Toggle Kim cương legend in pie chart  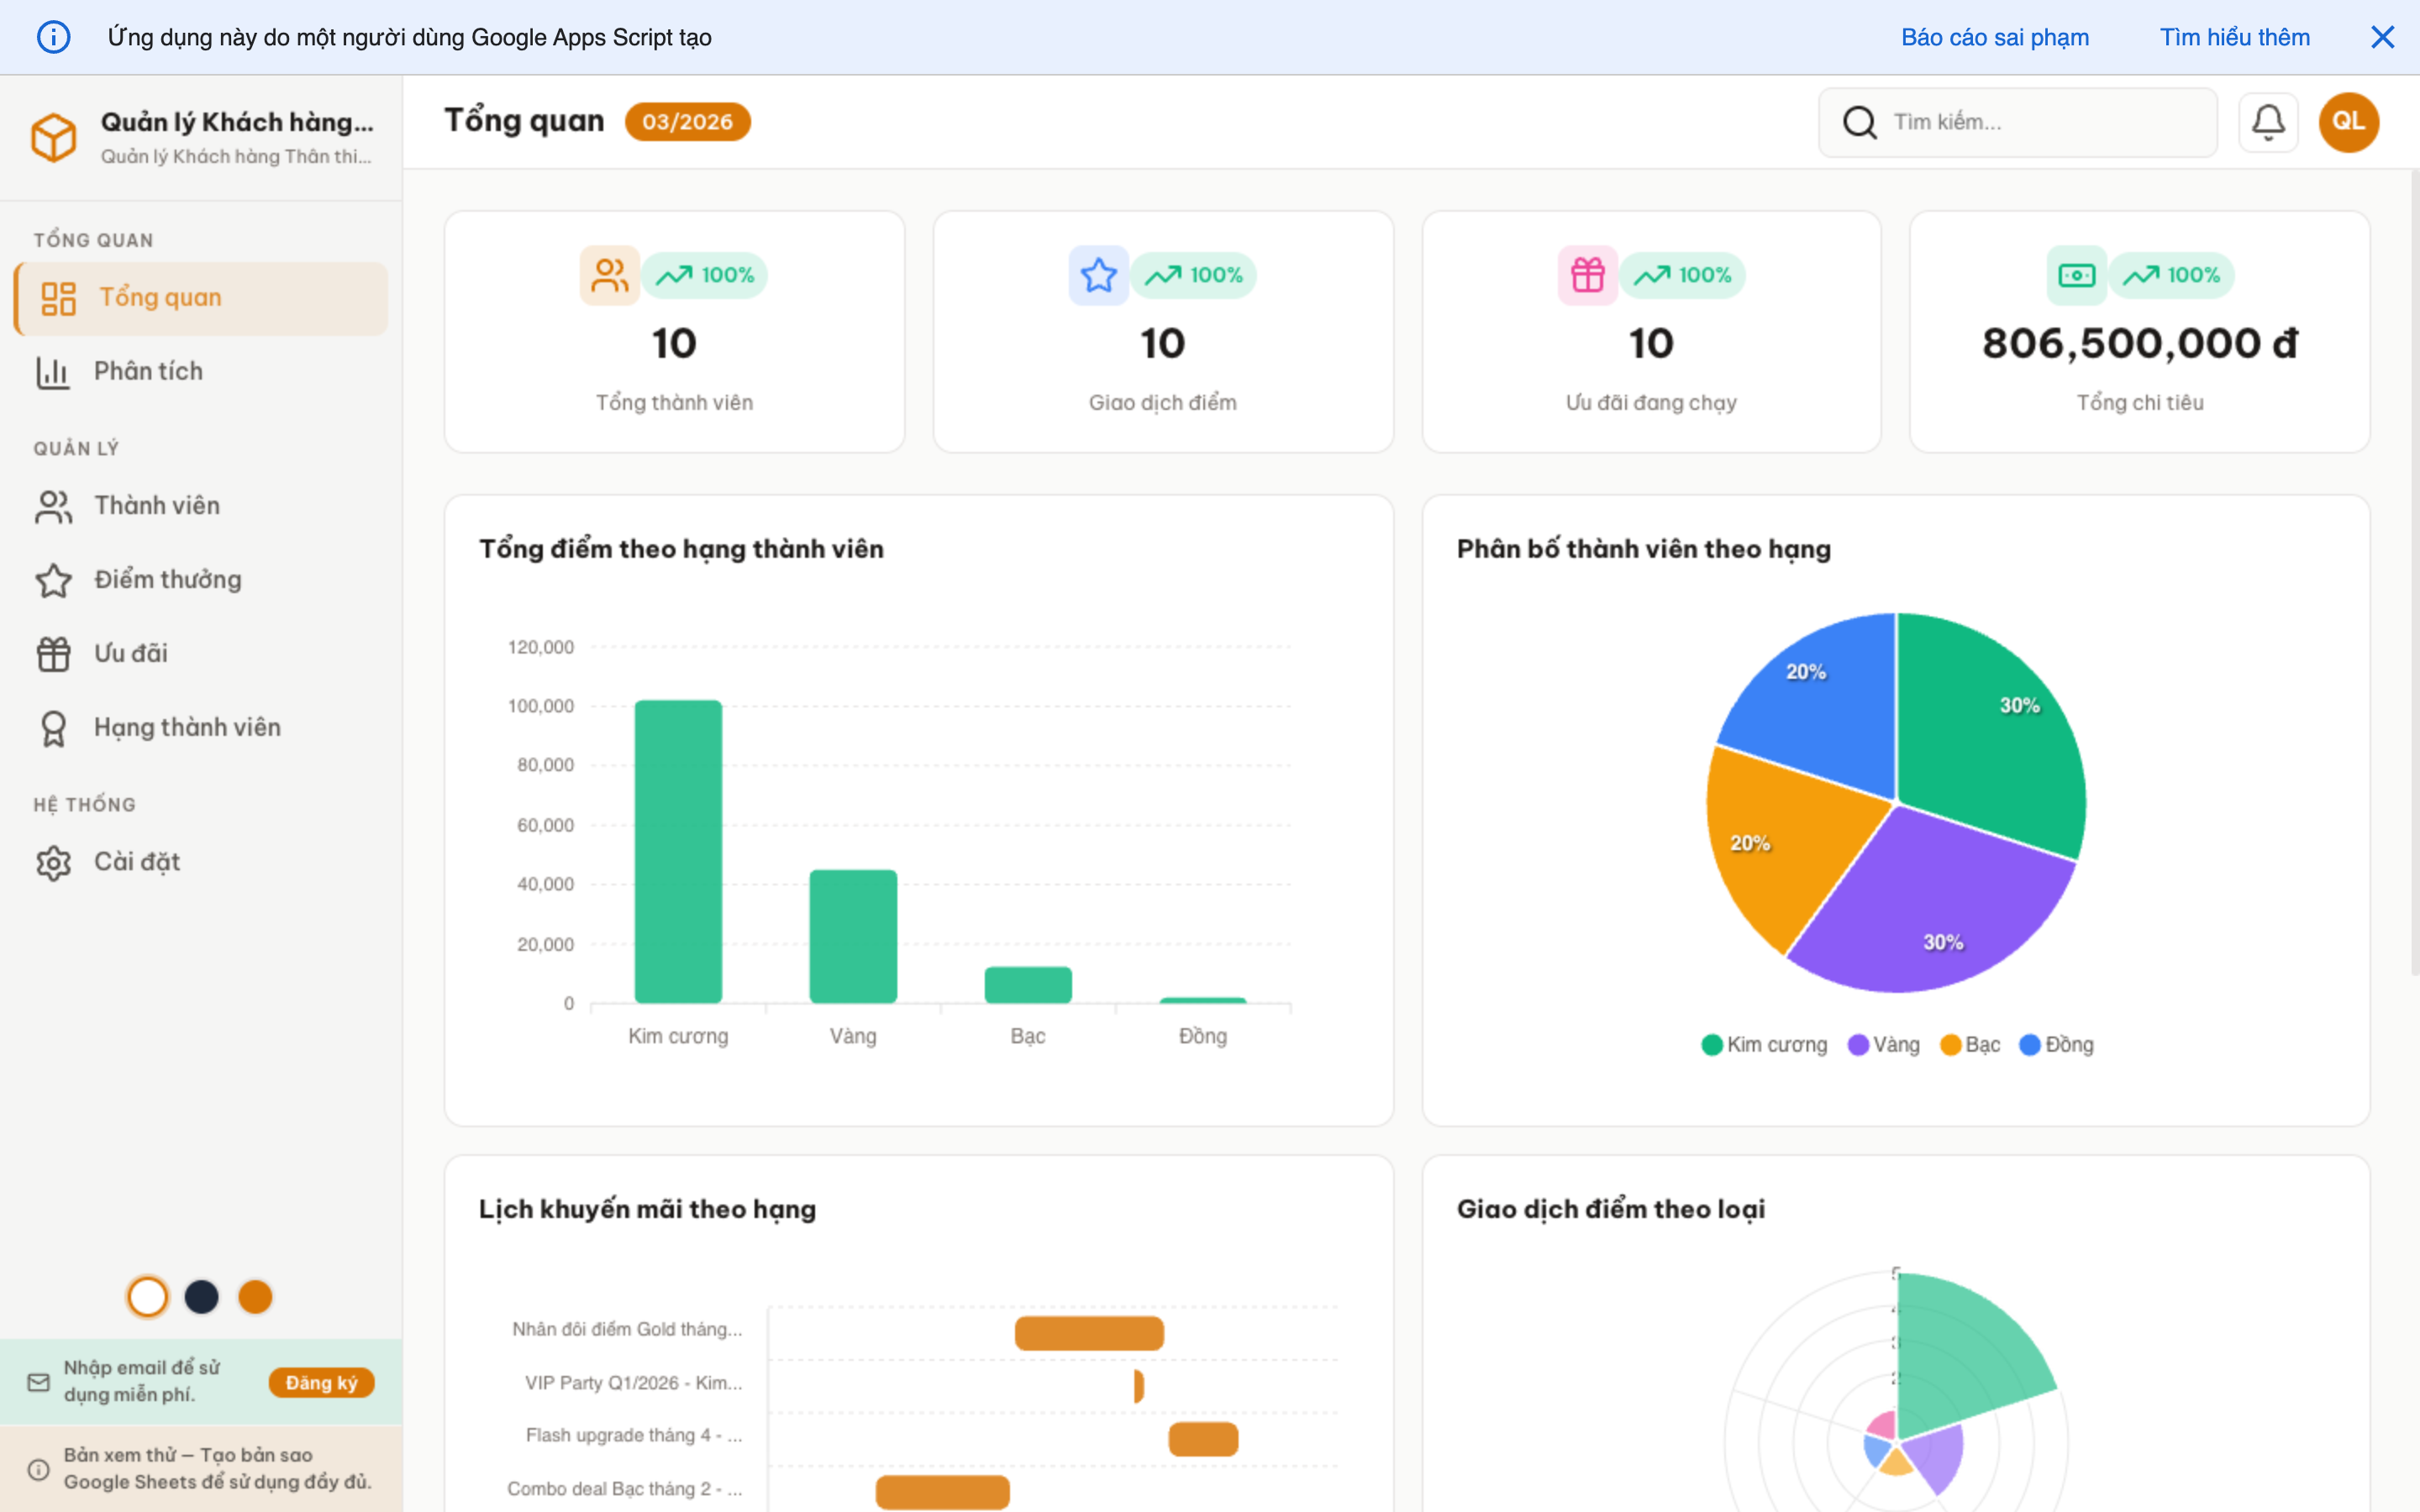(1764, 1044)
